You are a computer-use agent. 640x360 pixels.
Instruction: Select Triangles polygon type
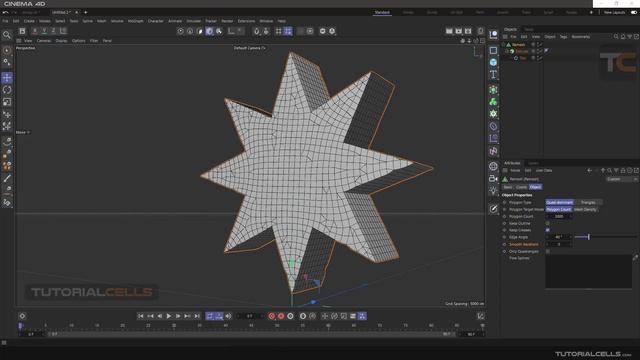coord(588,202)
